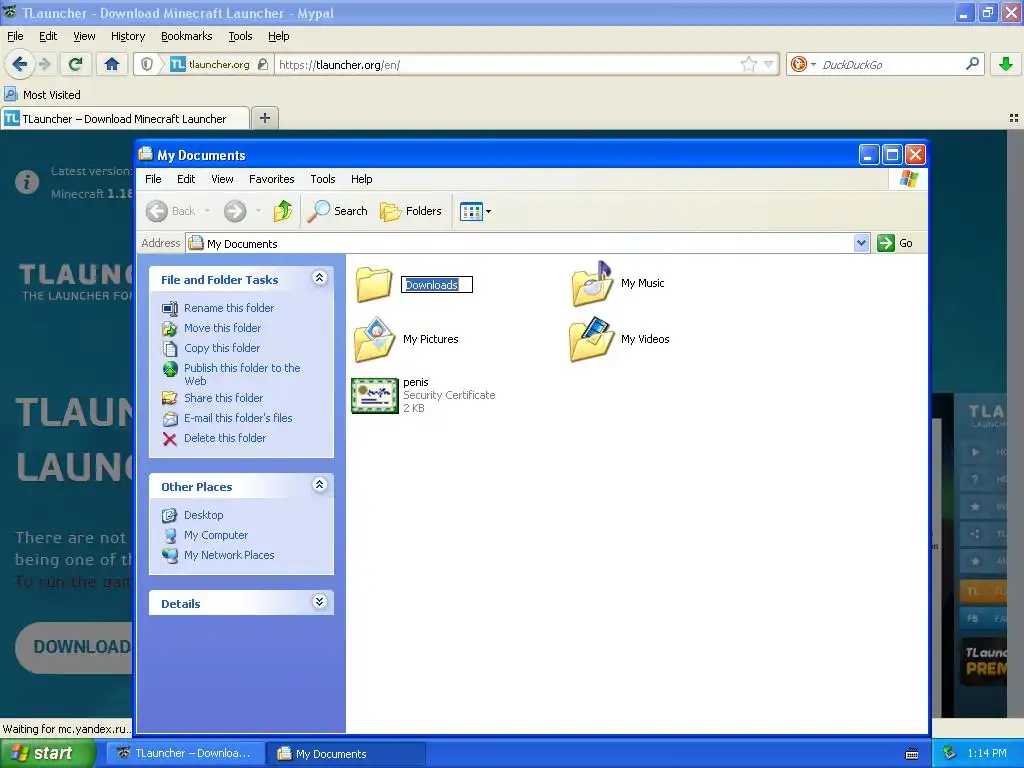This screenshot has height=768, width=1024.
Task: Bookmark page with the star icon
Action: 748,64
